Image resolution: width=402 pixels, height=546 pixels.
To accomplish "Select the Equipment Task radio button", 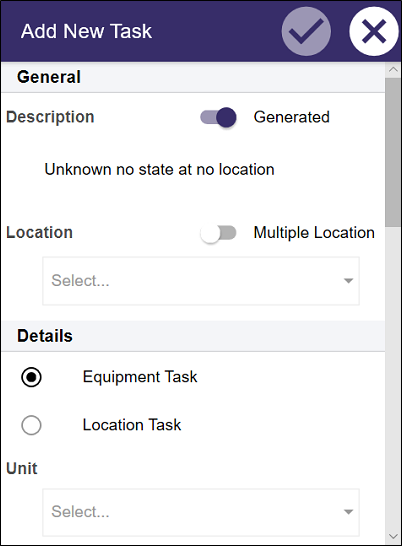I will point(31,377).
